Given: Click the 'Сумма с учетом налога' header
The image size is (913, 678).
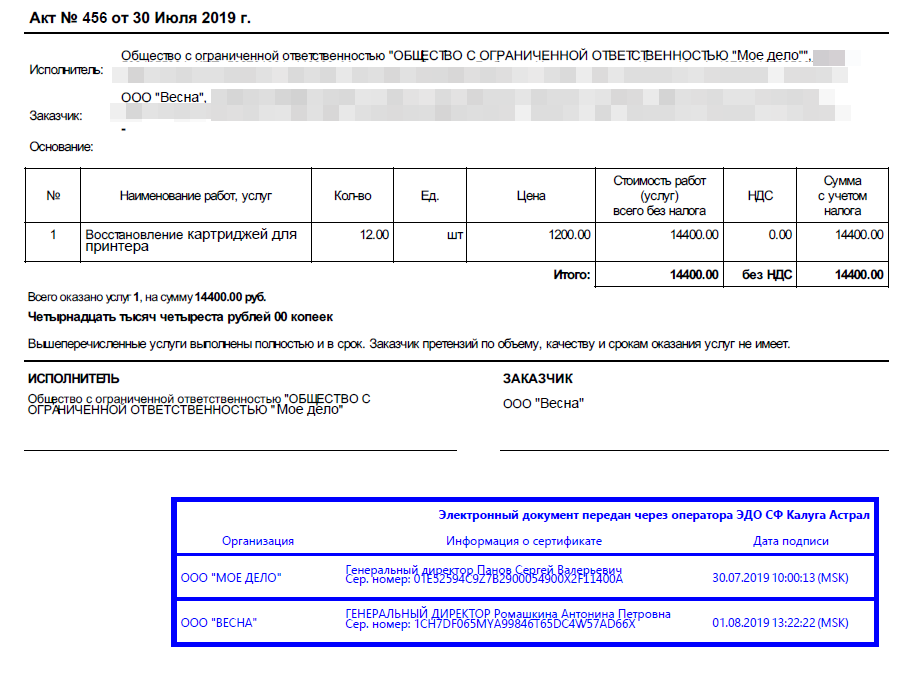Looking at the screenshot, I should pyautogui.click(x=842, y=196).
